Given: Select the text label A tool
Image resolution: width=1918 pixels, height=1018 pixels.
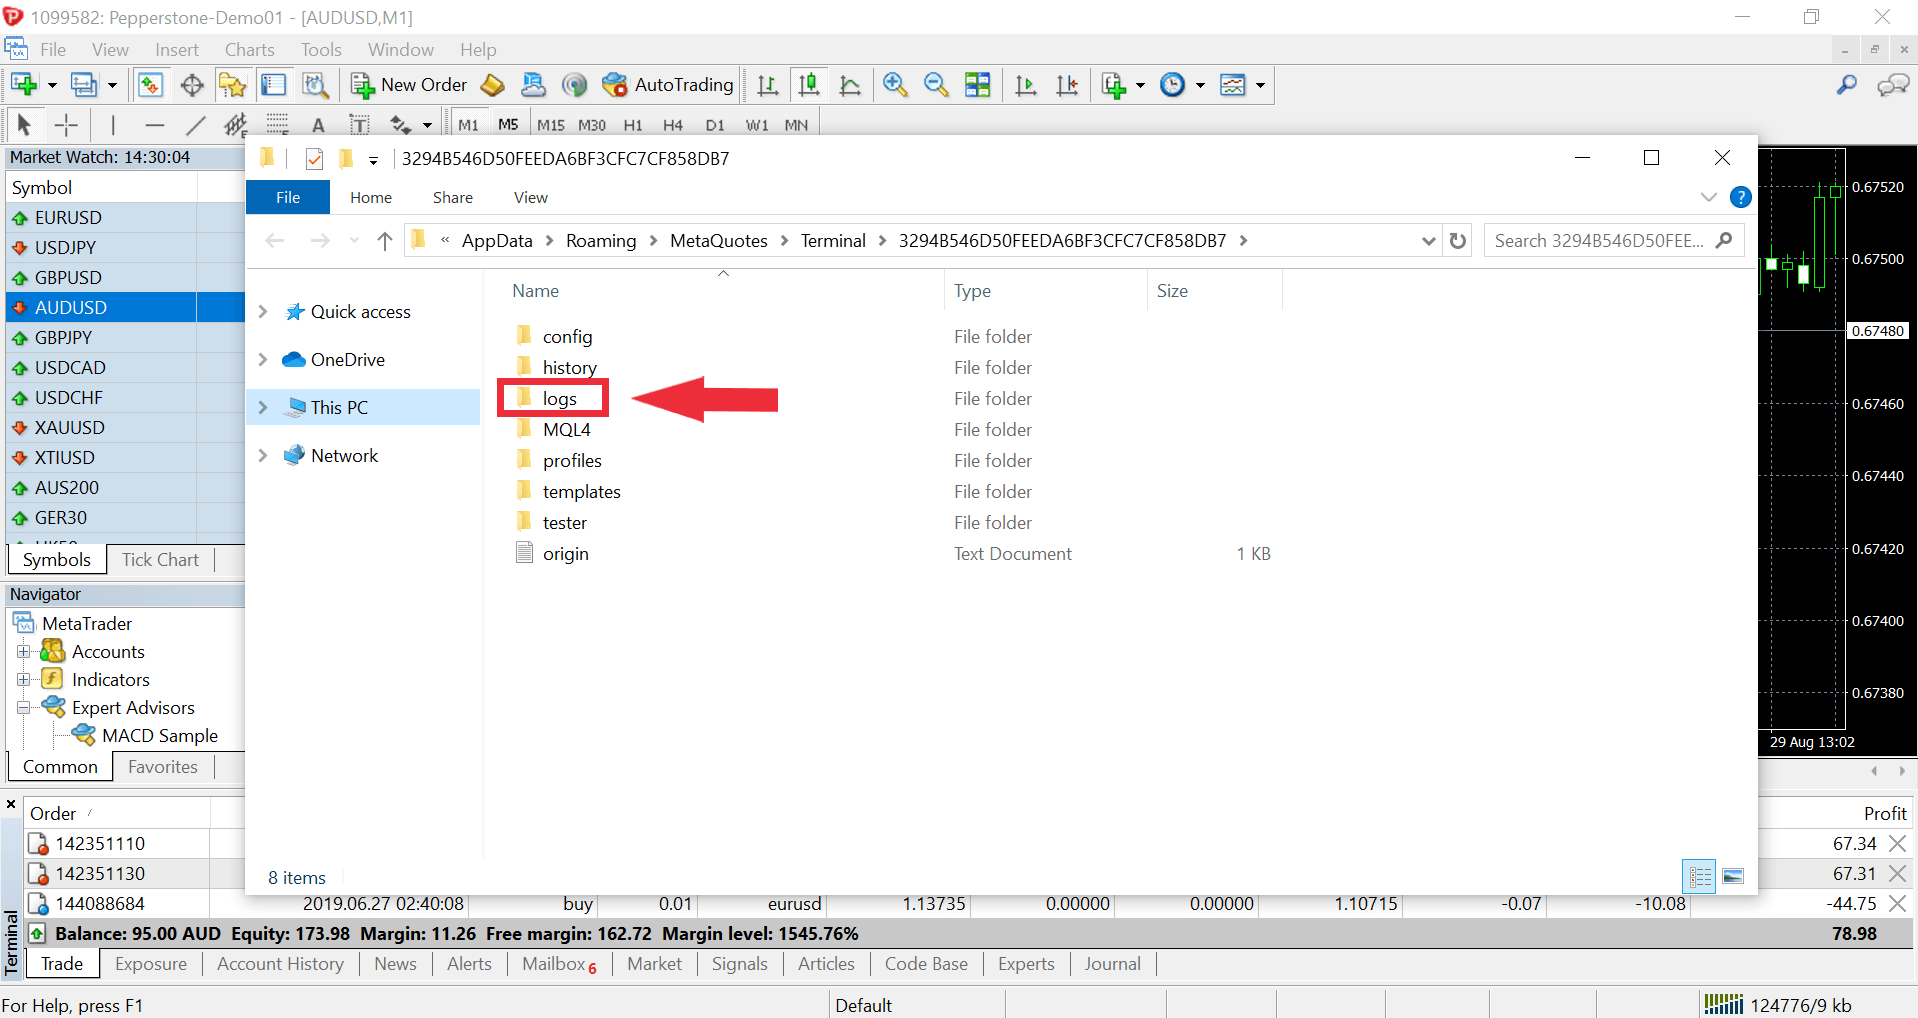Looking at the screenshot, I should [318, 125].
